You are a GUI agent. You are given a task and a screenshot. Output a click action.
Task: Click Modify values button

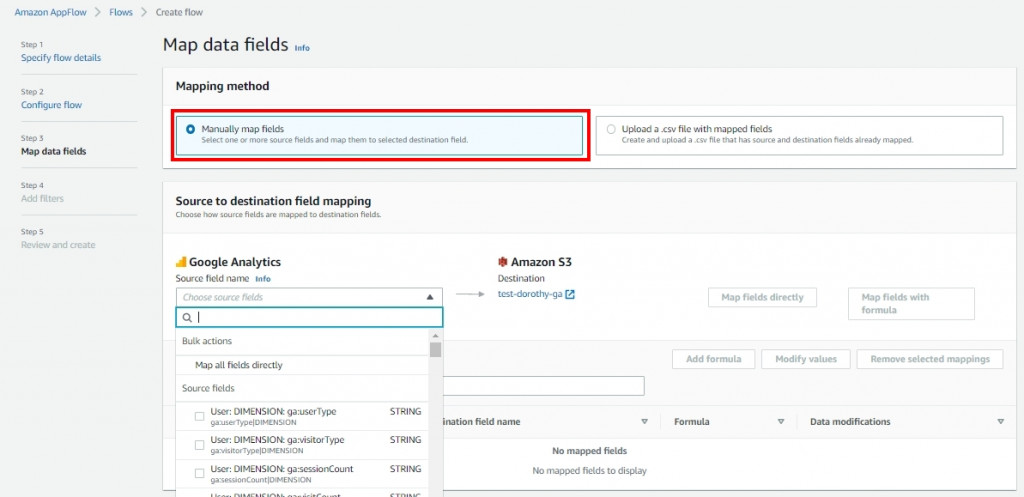(x=806, y=359)
